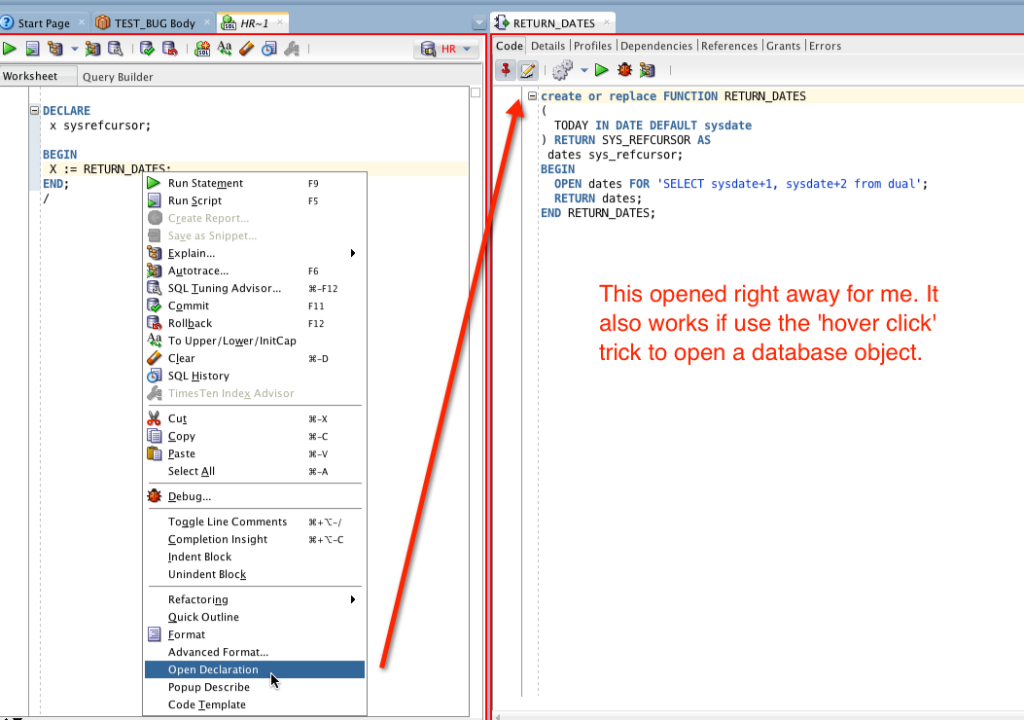Viewport: 1024px width, 720px height.
Task: Choose Popup Describe from context menu
Action: click(208, 687)
